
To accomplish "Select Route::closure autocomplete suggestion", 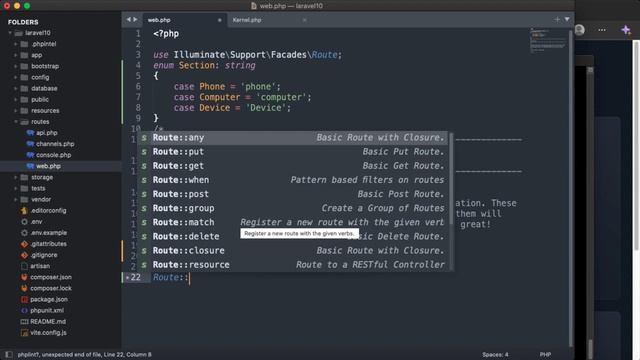I will [x=293, y=251].
